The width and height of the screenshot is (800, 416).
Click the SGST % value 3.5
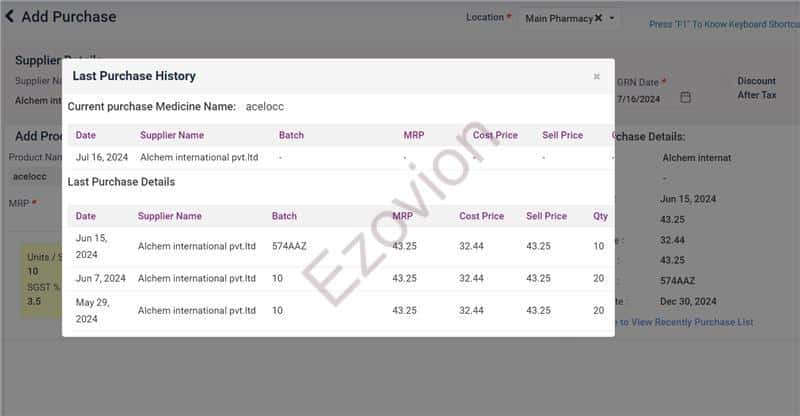[x=34, y=301]
